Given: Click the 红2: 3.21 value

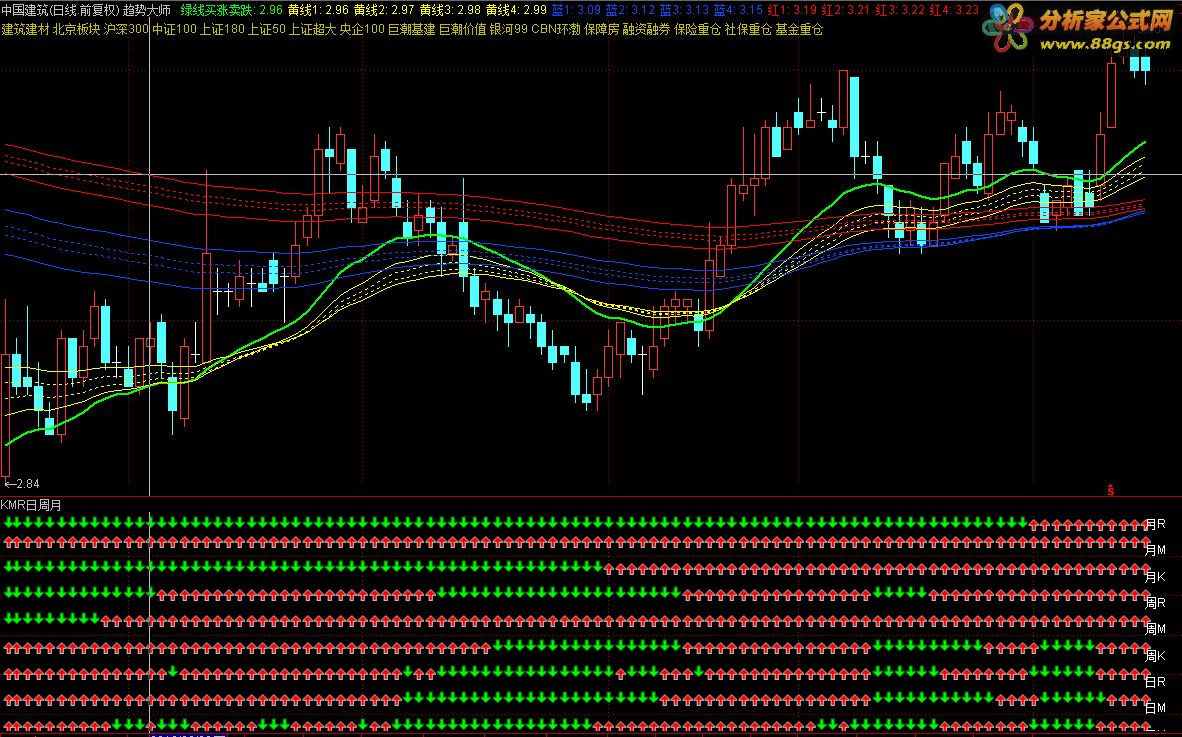Looking at the screenshot, I should click(x=846, y=11).
